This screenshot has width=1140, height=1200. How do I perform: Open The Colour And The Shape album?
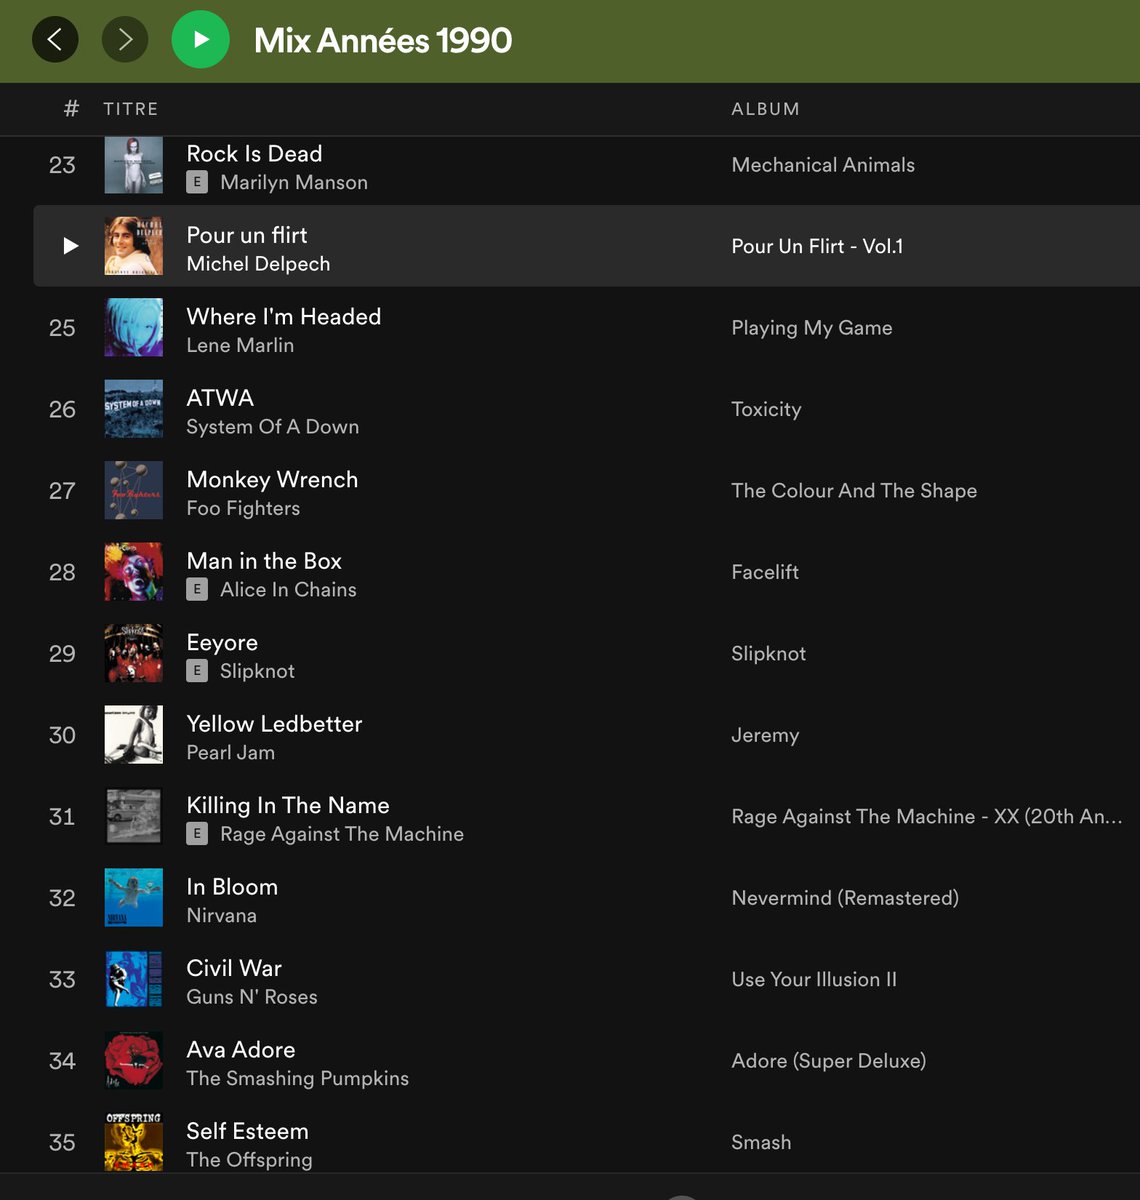click(x=854, y=491)
